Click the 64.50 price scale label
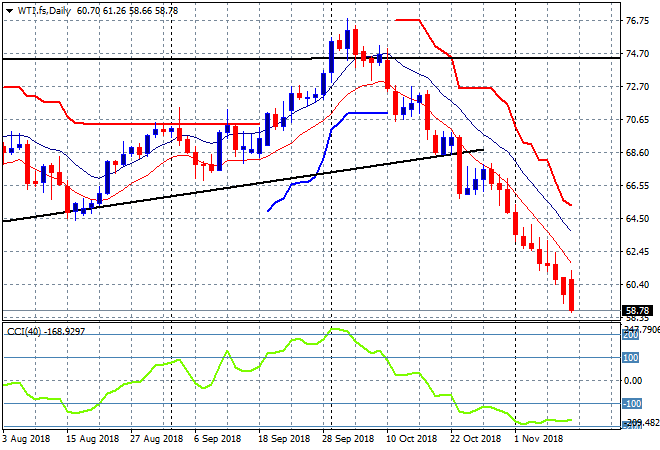Viewport: 660px width, 450px height. point(637,218)
